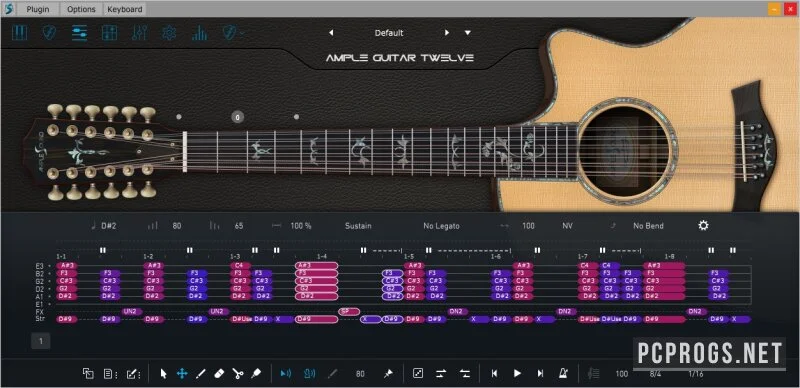800x388 pixels.
Task: Click the pin icon next to the 80 value
Action: 388,374
